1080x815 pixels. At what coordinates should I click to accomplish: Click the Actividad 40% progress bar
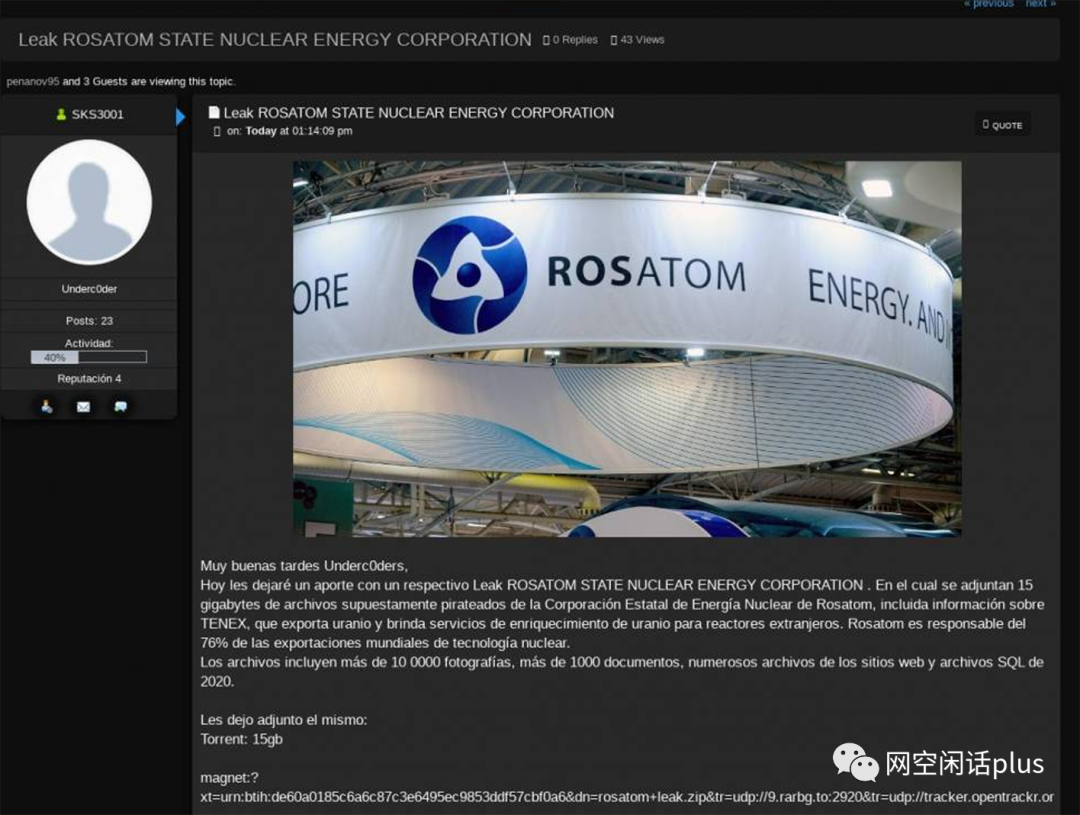click(x=89, y=357)
